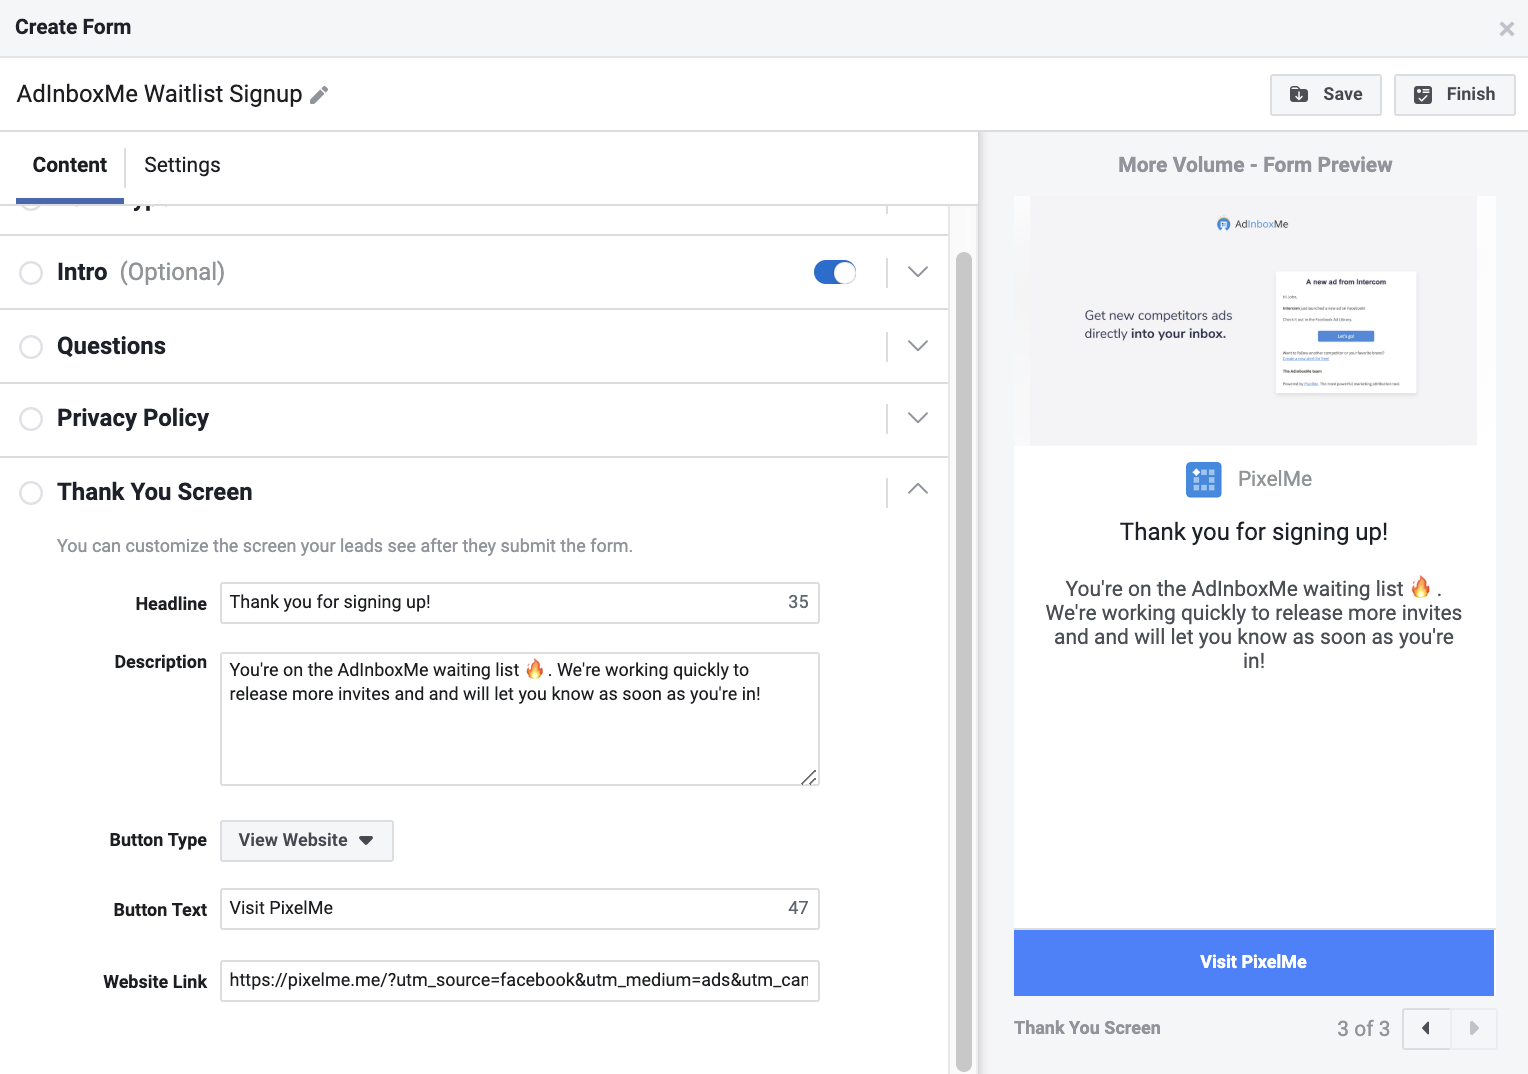
Task: Open the Button Type View Website dropdown
Action: (x=306, y=841)
